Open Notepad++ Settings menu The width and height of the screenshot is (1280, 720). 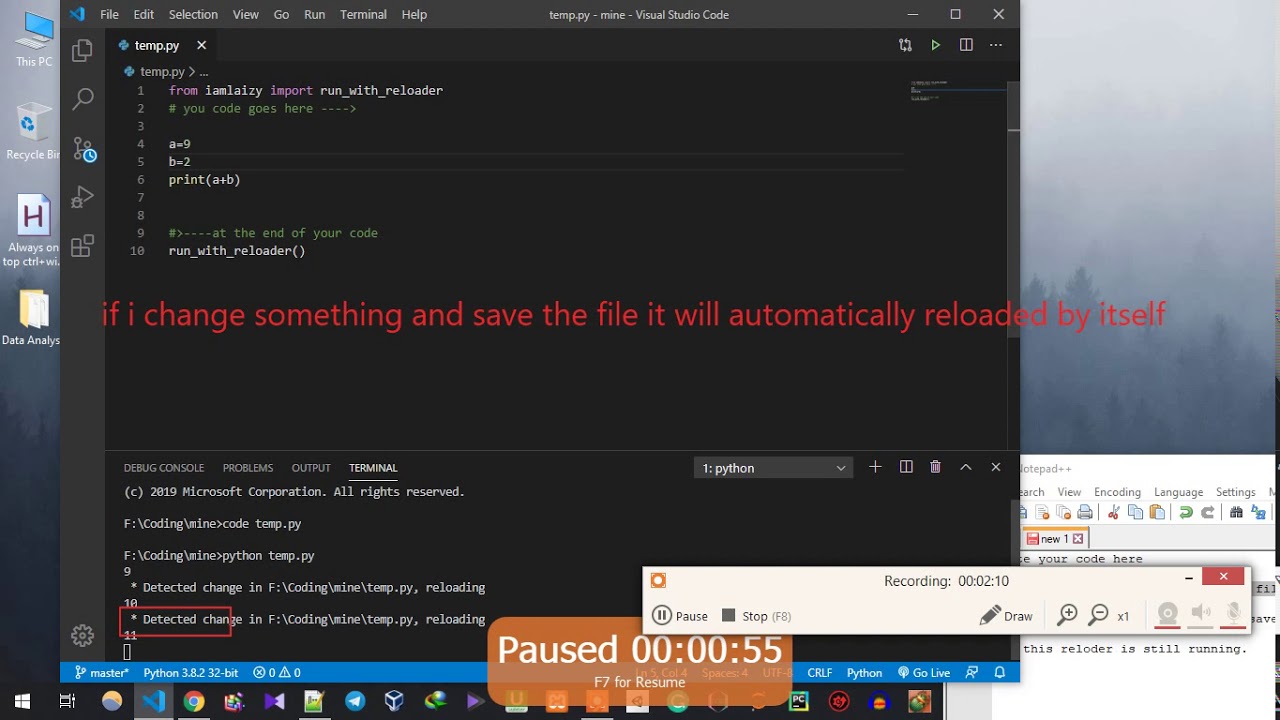coord(1235,492)
